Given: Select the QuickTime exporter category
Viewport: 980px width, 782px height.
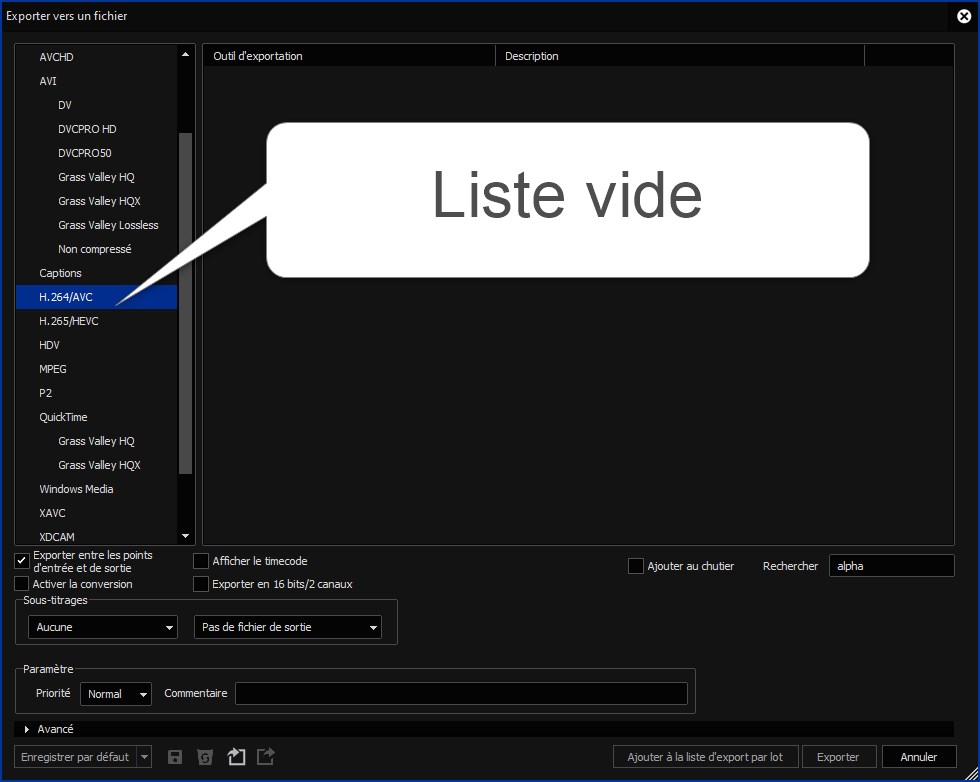Looking at the screenshot, I should point(63,417).
